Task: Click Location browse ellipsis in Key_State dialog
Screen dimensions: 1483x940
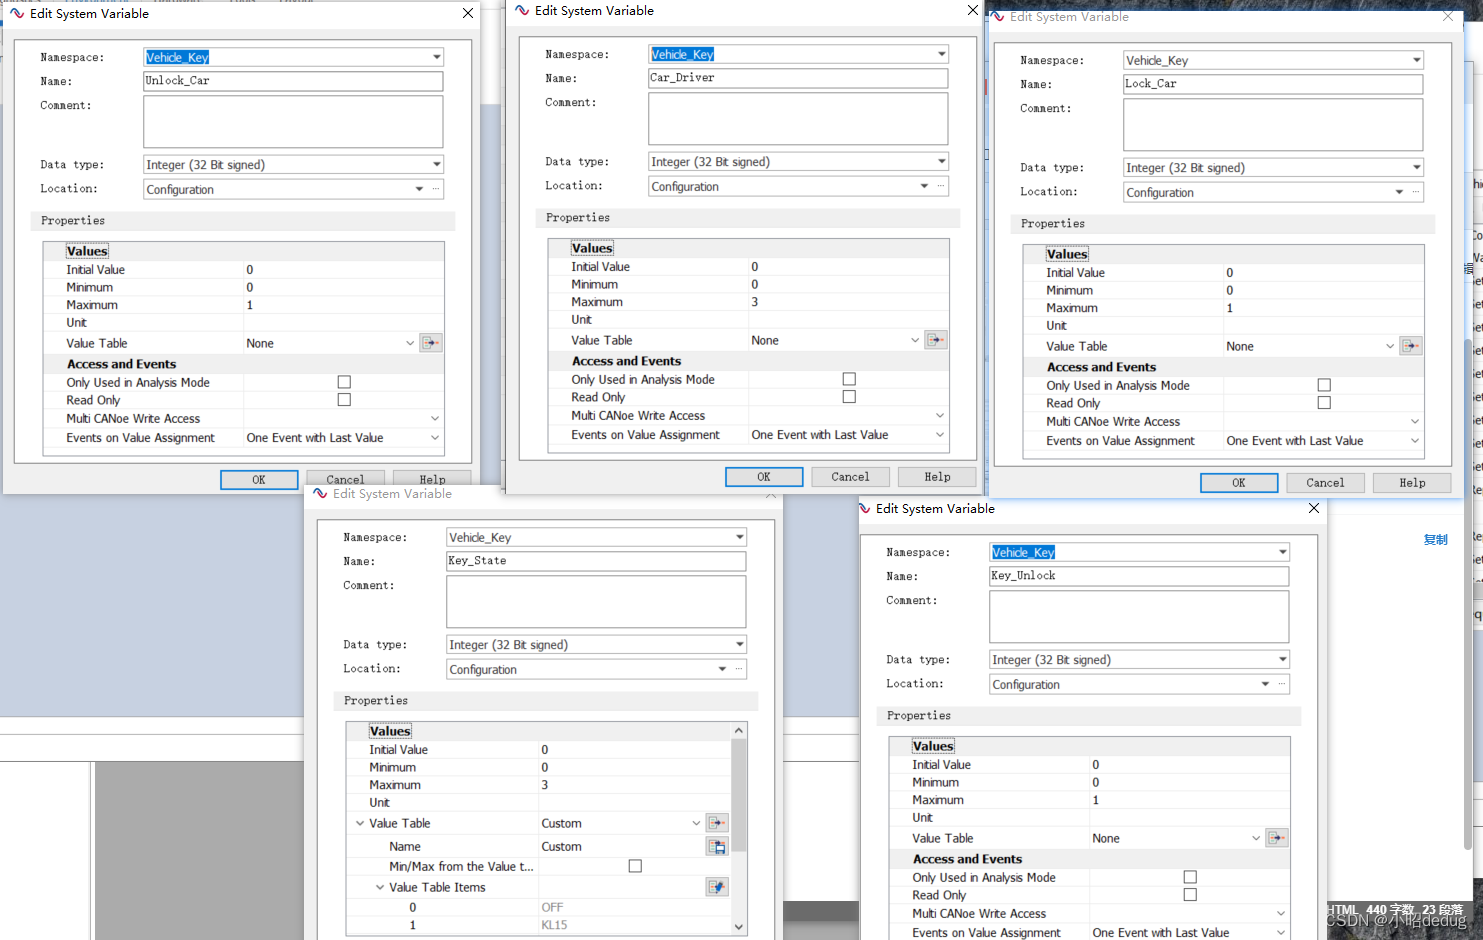Action: point(739,669)
